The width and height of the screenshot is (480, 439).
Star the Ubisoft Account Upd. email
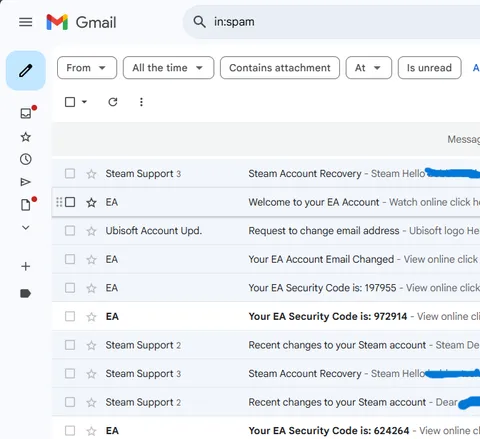tap(91, 231)
